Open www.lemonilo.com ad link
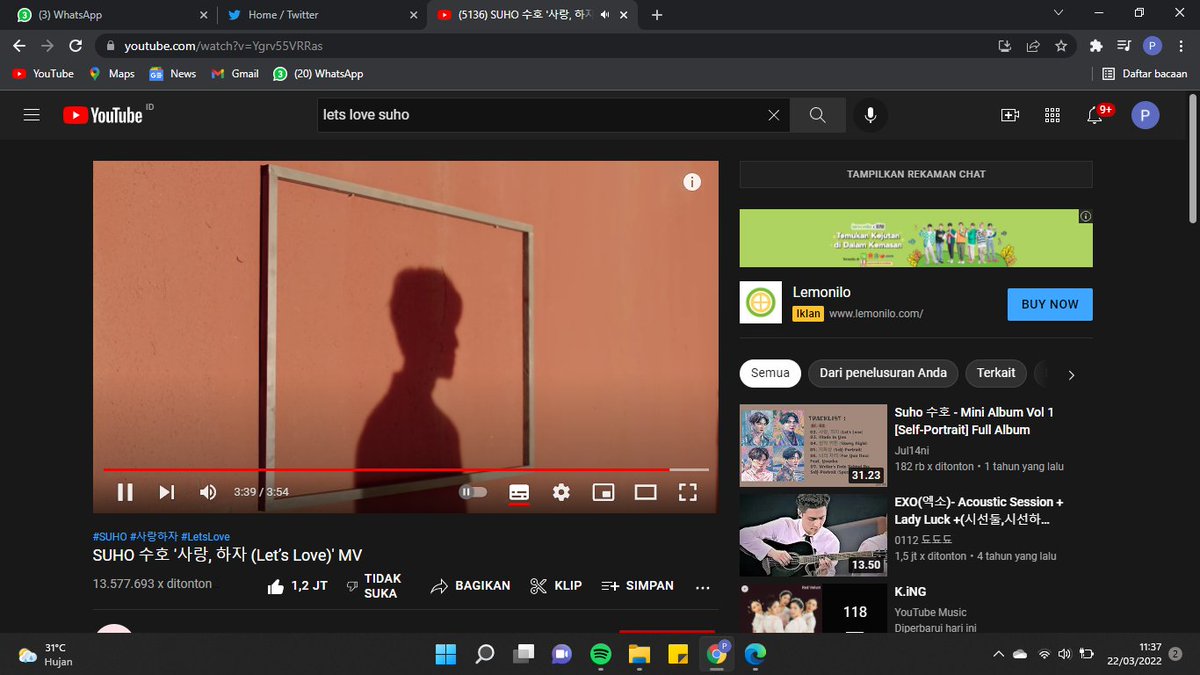This screenshot has width=1200, height=675. pos(875,313)
